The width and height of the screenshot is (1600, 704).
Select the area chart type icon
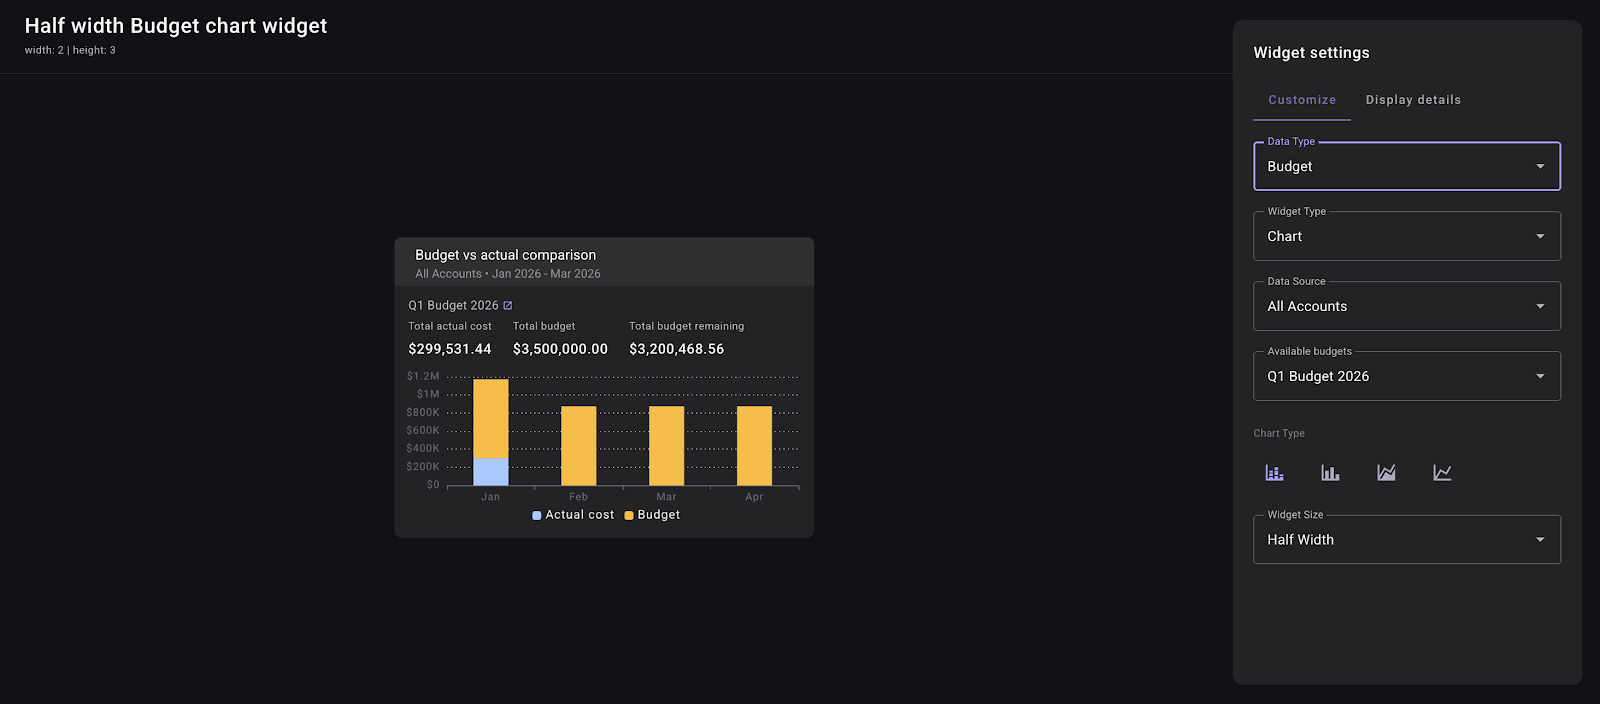(1386, 473)
